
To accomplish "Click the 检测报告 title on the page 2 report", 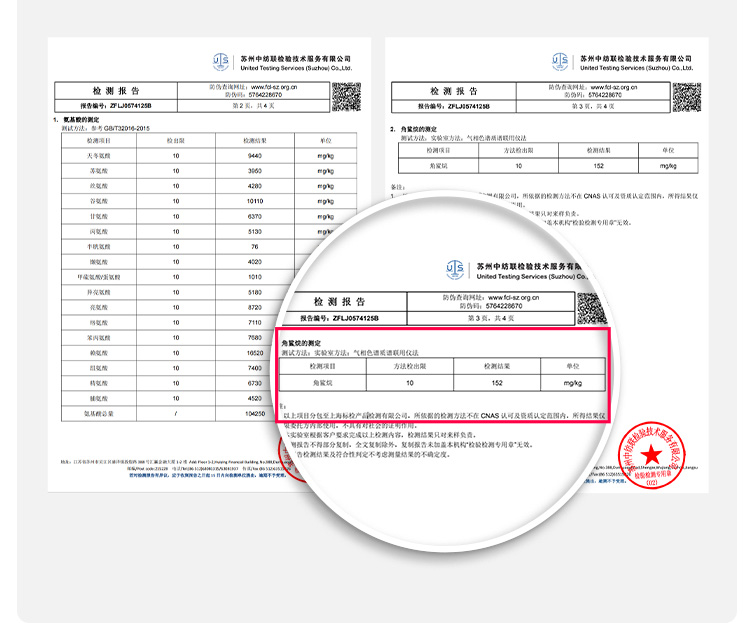I will [116, 91].
